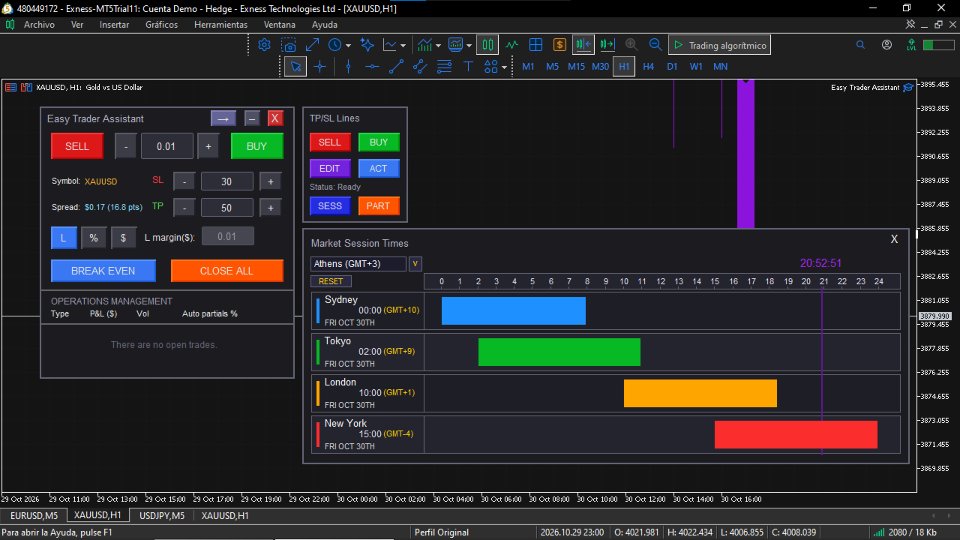Switch to USDJPY,M5 chart tab
This screenshot has width=960, height=540.
162,516
